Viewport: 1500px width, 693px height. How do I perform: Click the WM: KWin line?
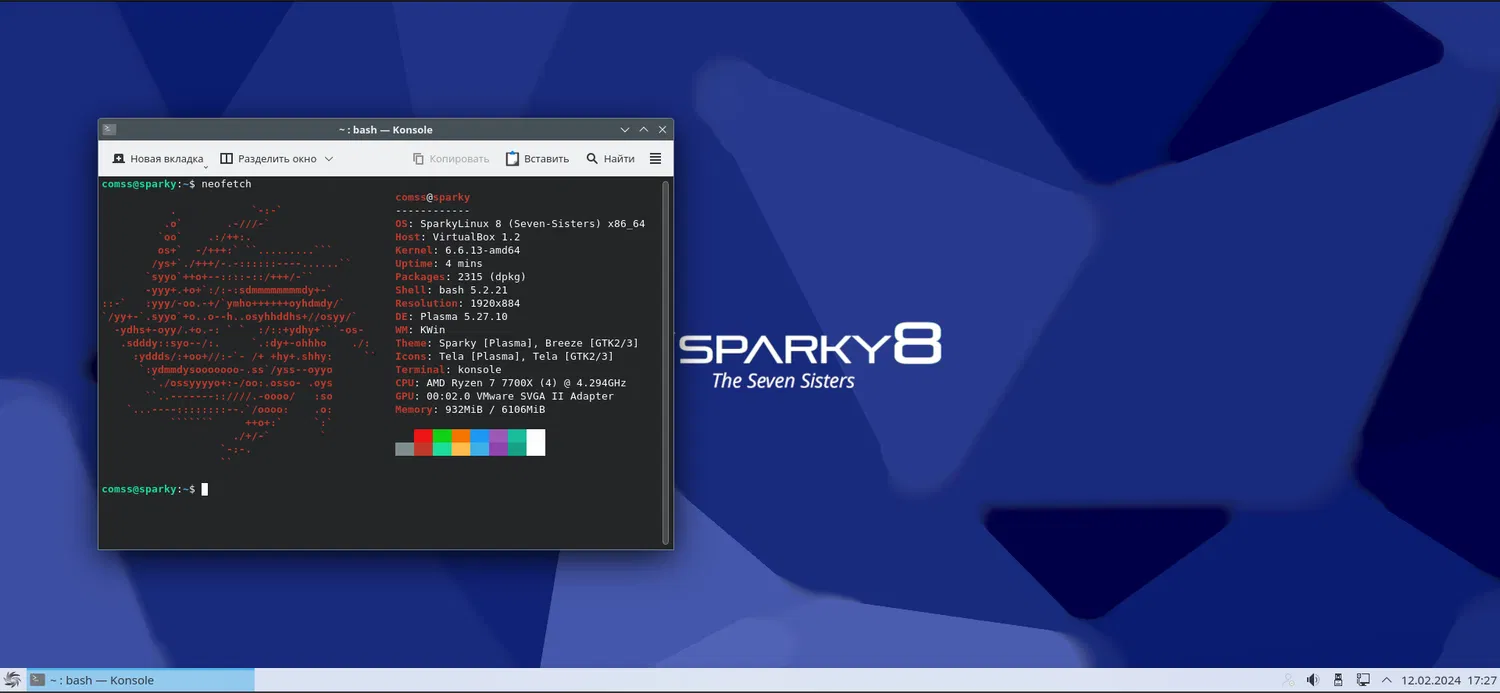[420, 330]
